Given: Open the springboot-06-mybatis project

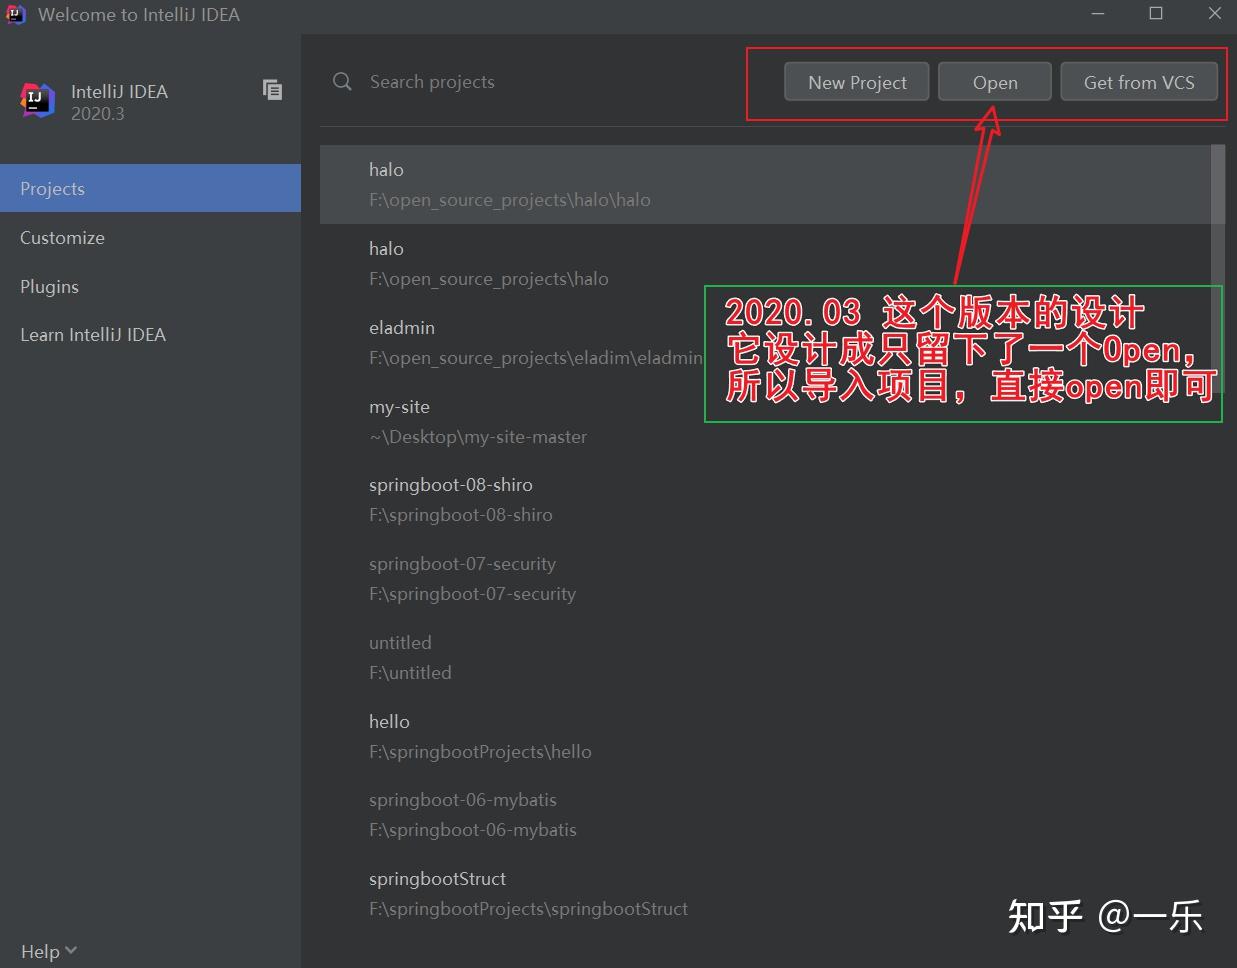Looking at the screenshot, I should click(765, 814).
